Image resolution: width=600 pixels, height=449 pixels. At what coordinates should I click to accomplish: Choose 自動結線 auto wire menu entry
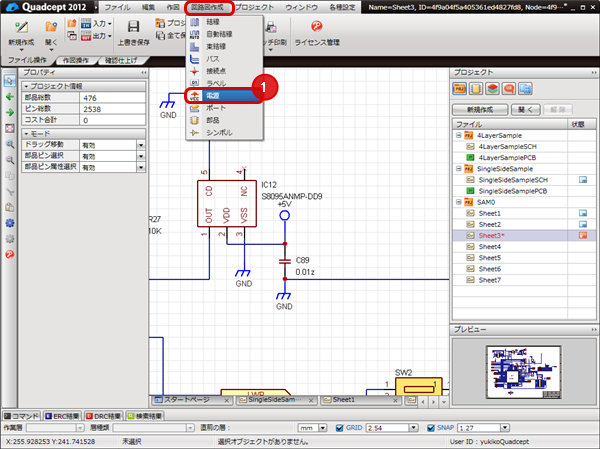pos(224,34)
